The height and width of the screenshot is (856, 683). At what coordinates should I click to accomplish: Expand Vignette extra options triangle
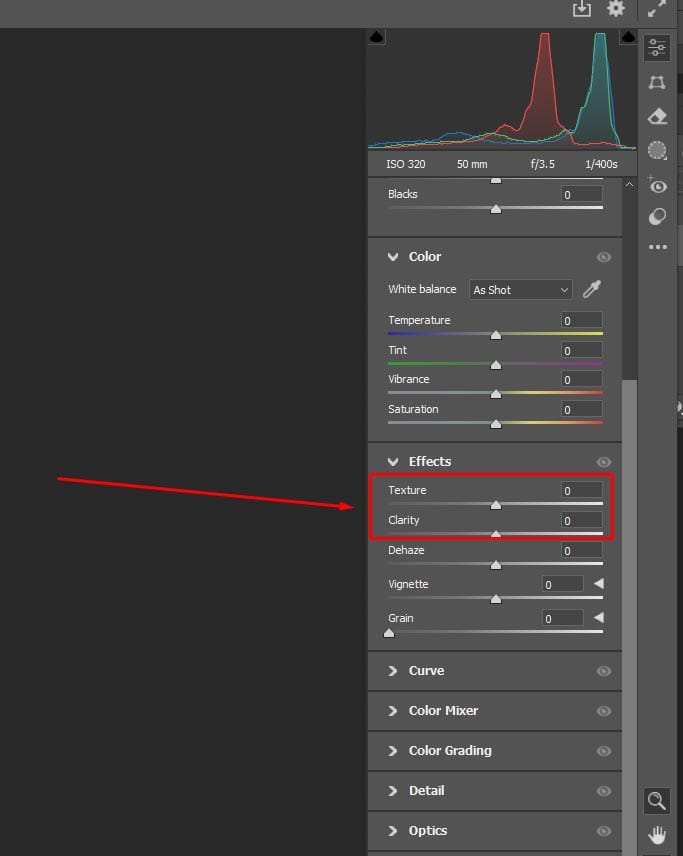click(599, 584)
